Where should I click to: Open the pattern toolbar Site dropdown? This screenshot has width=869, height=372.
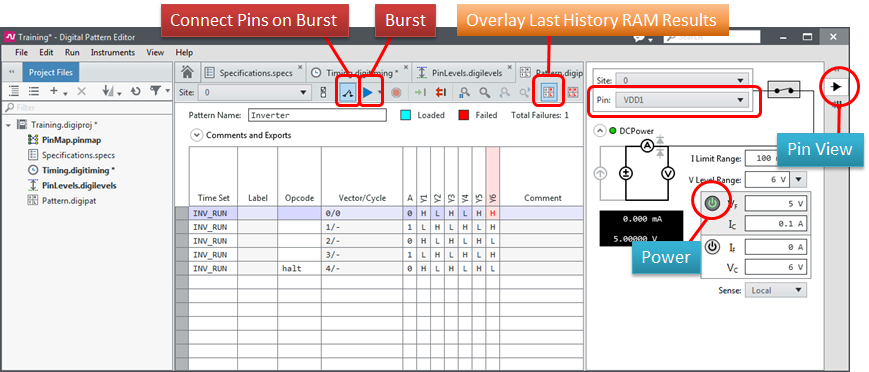pyautogui.click(x=254, y=93)
